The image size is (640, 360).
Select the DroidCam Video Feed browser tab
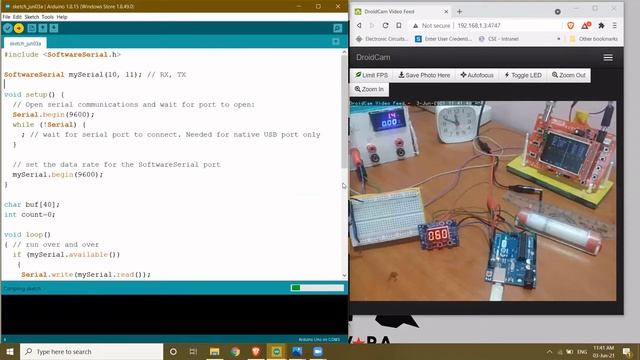tap(401, 11)
